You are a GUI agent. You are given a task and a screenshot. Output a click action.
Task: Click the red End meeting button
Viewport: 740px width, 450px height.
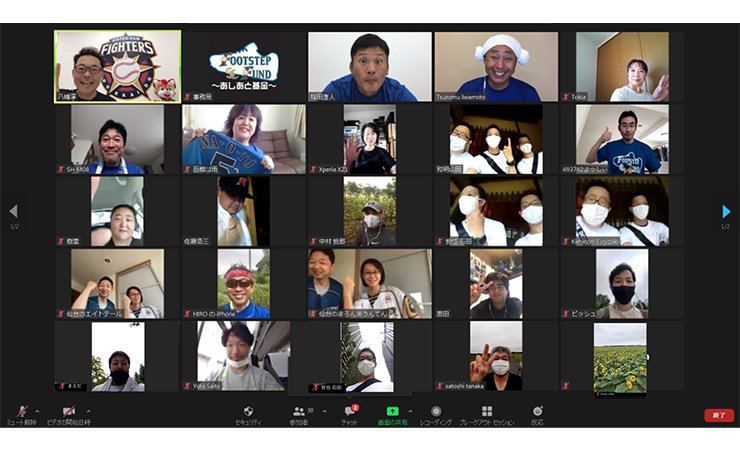point(718,415)
